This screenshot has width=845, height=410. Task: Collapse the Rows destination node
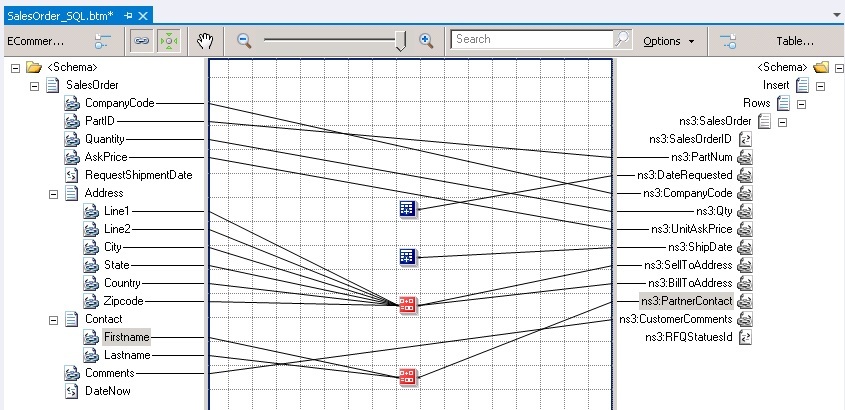point(801,104)
